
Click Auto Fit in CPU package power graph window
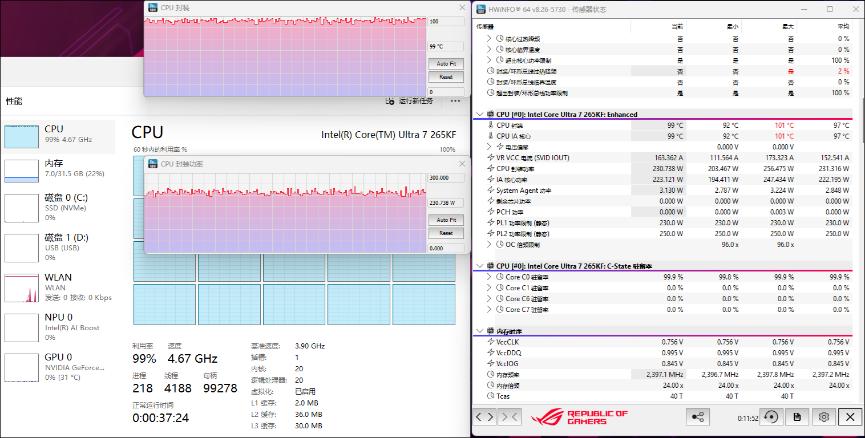(x=446, y=220)
